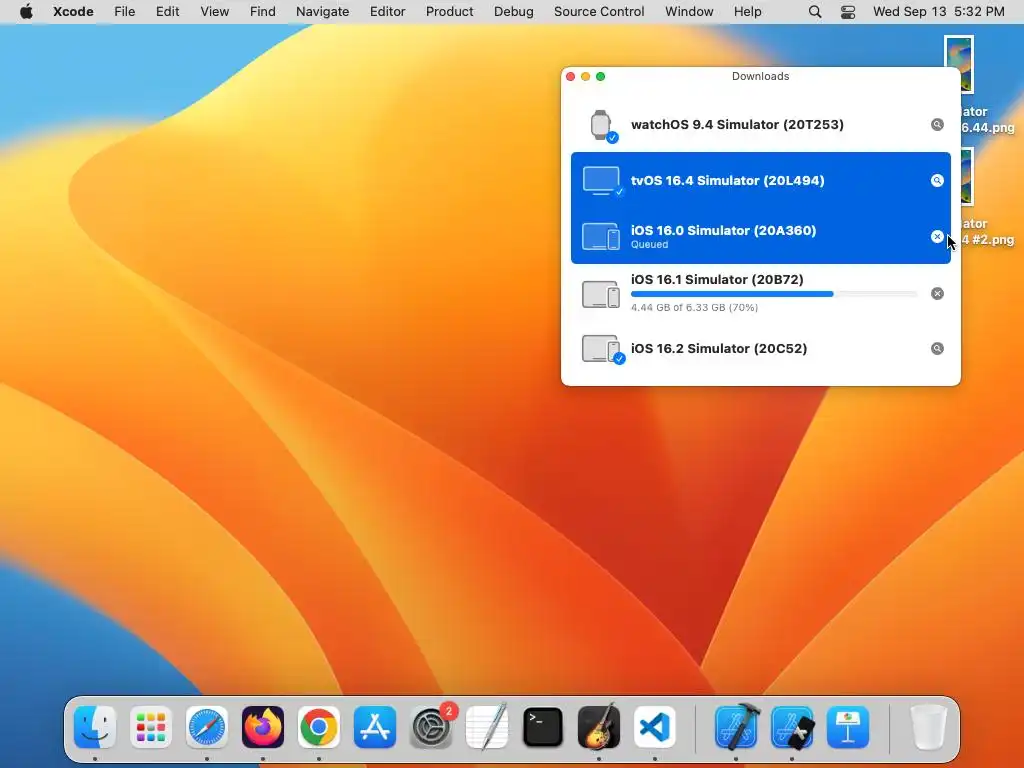The width and height of the screenshot is (1024, 768).
Task: Launch Firefox from the Dock
Action: point(263,727)
